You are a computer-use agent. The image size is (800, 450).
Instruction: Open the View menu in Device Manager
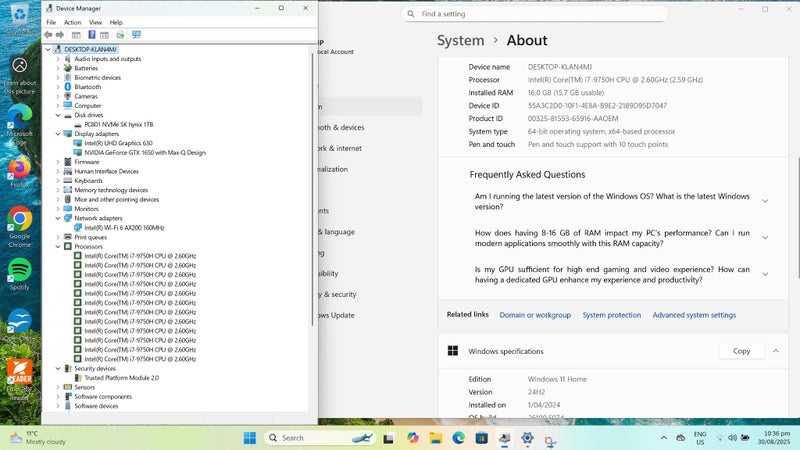[95, 22]
